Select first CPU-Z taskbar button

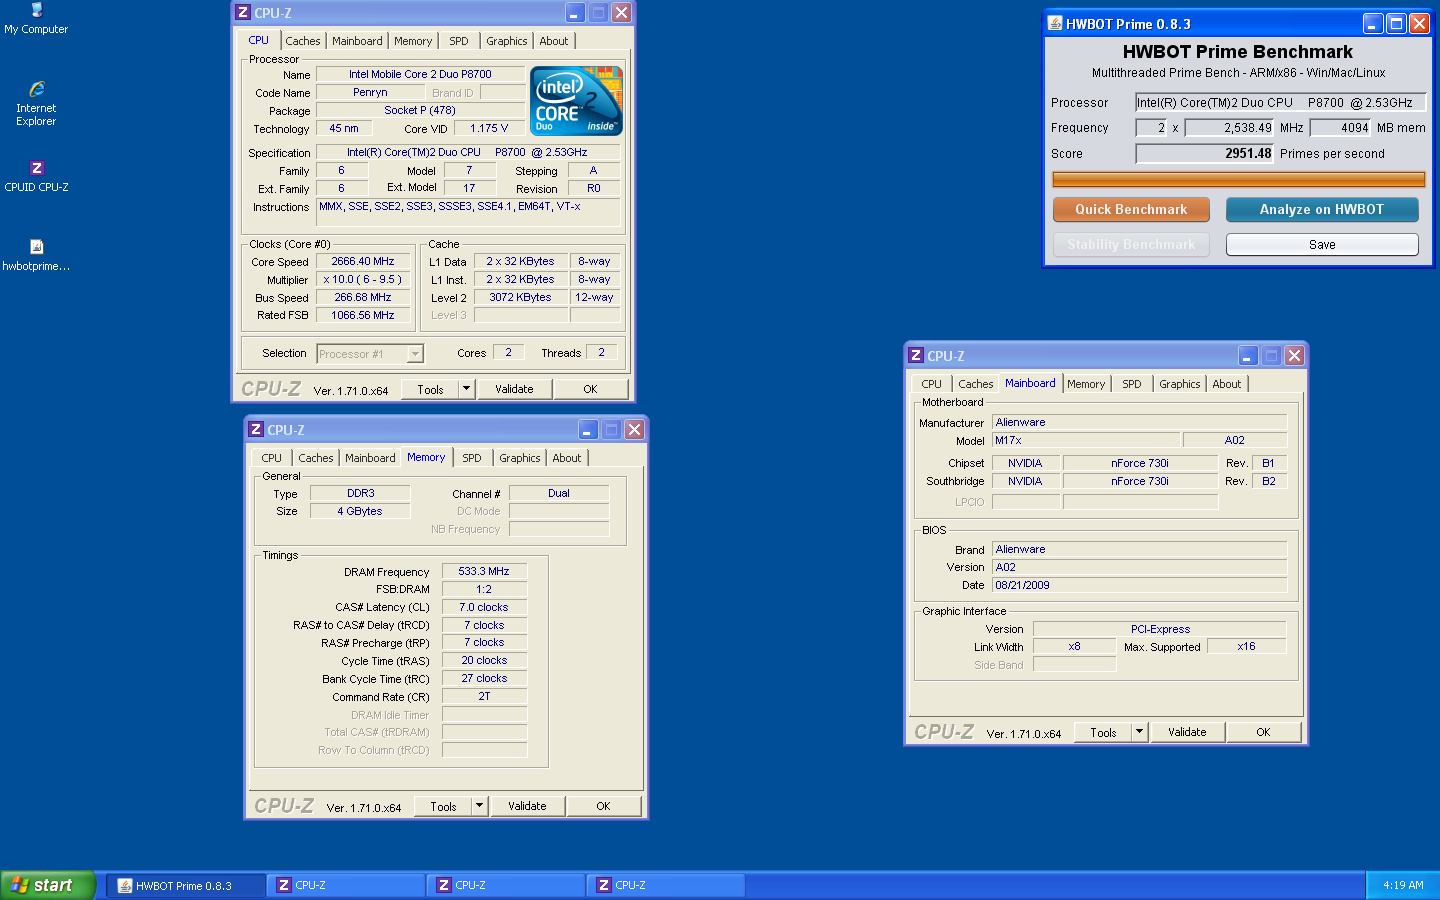coord(346,885)
